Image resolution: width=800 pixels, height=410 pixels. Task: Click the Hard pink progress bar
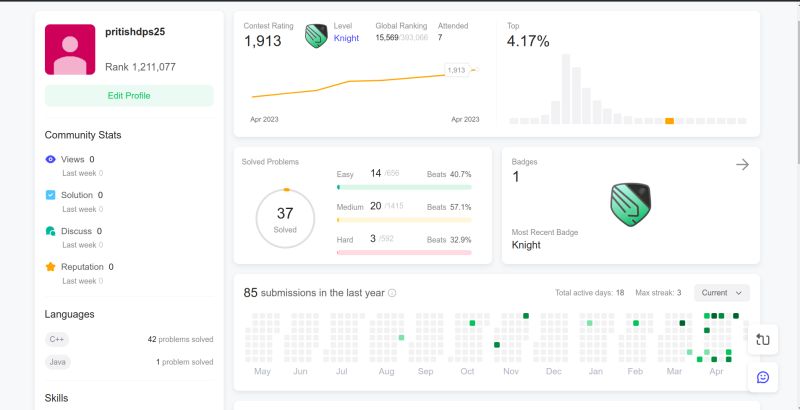pos(404,252)
